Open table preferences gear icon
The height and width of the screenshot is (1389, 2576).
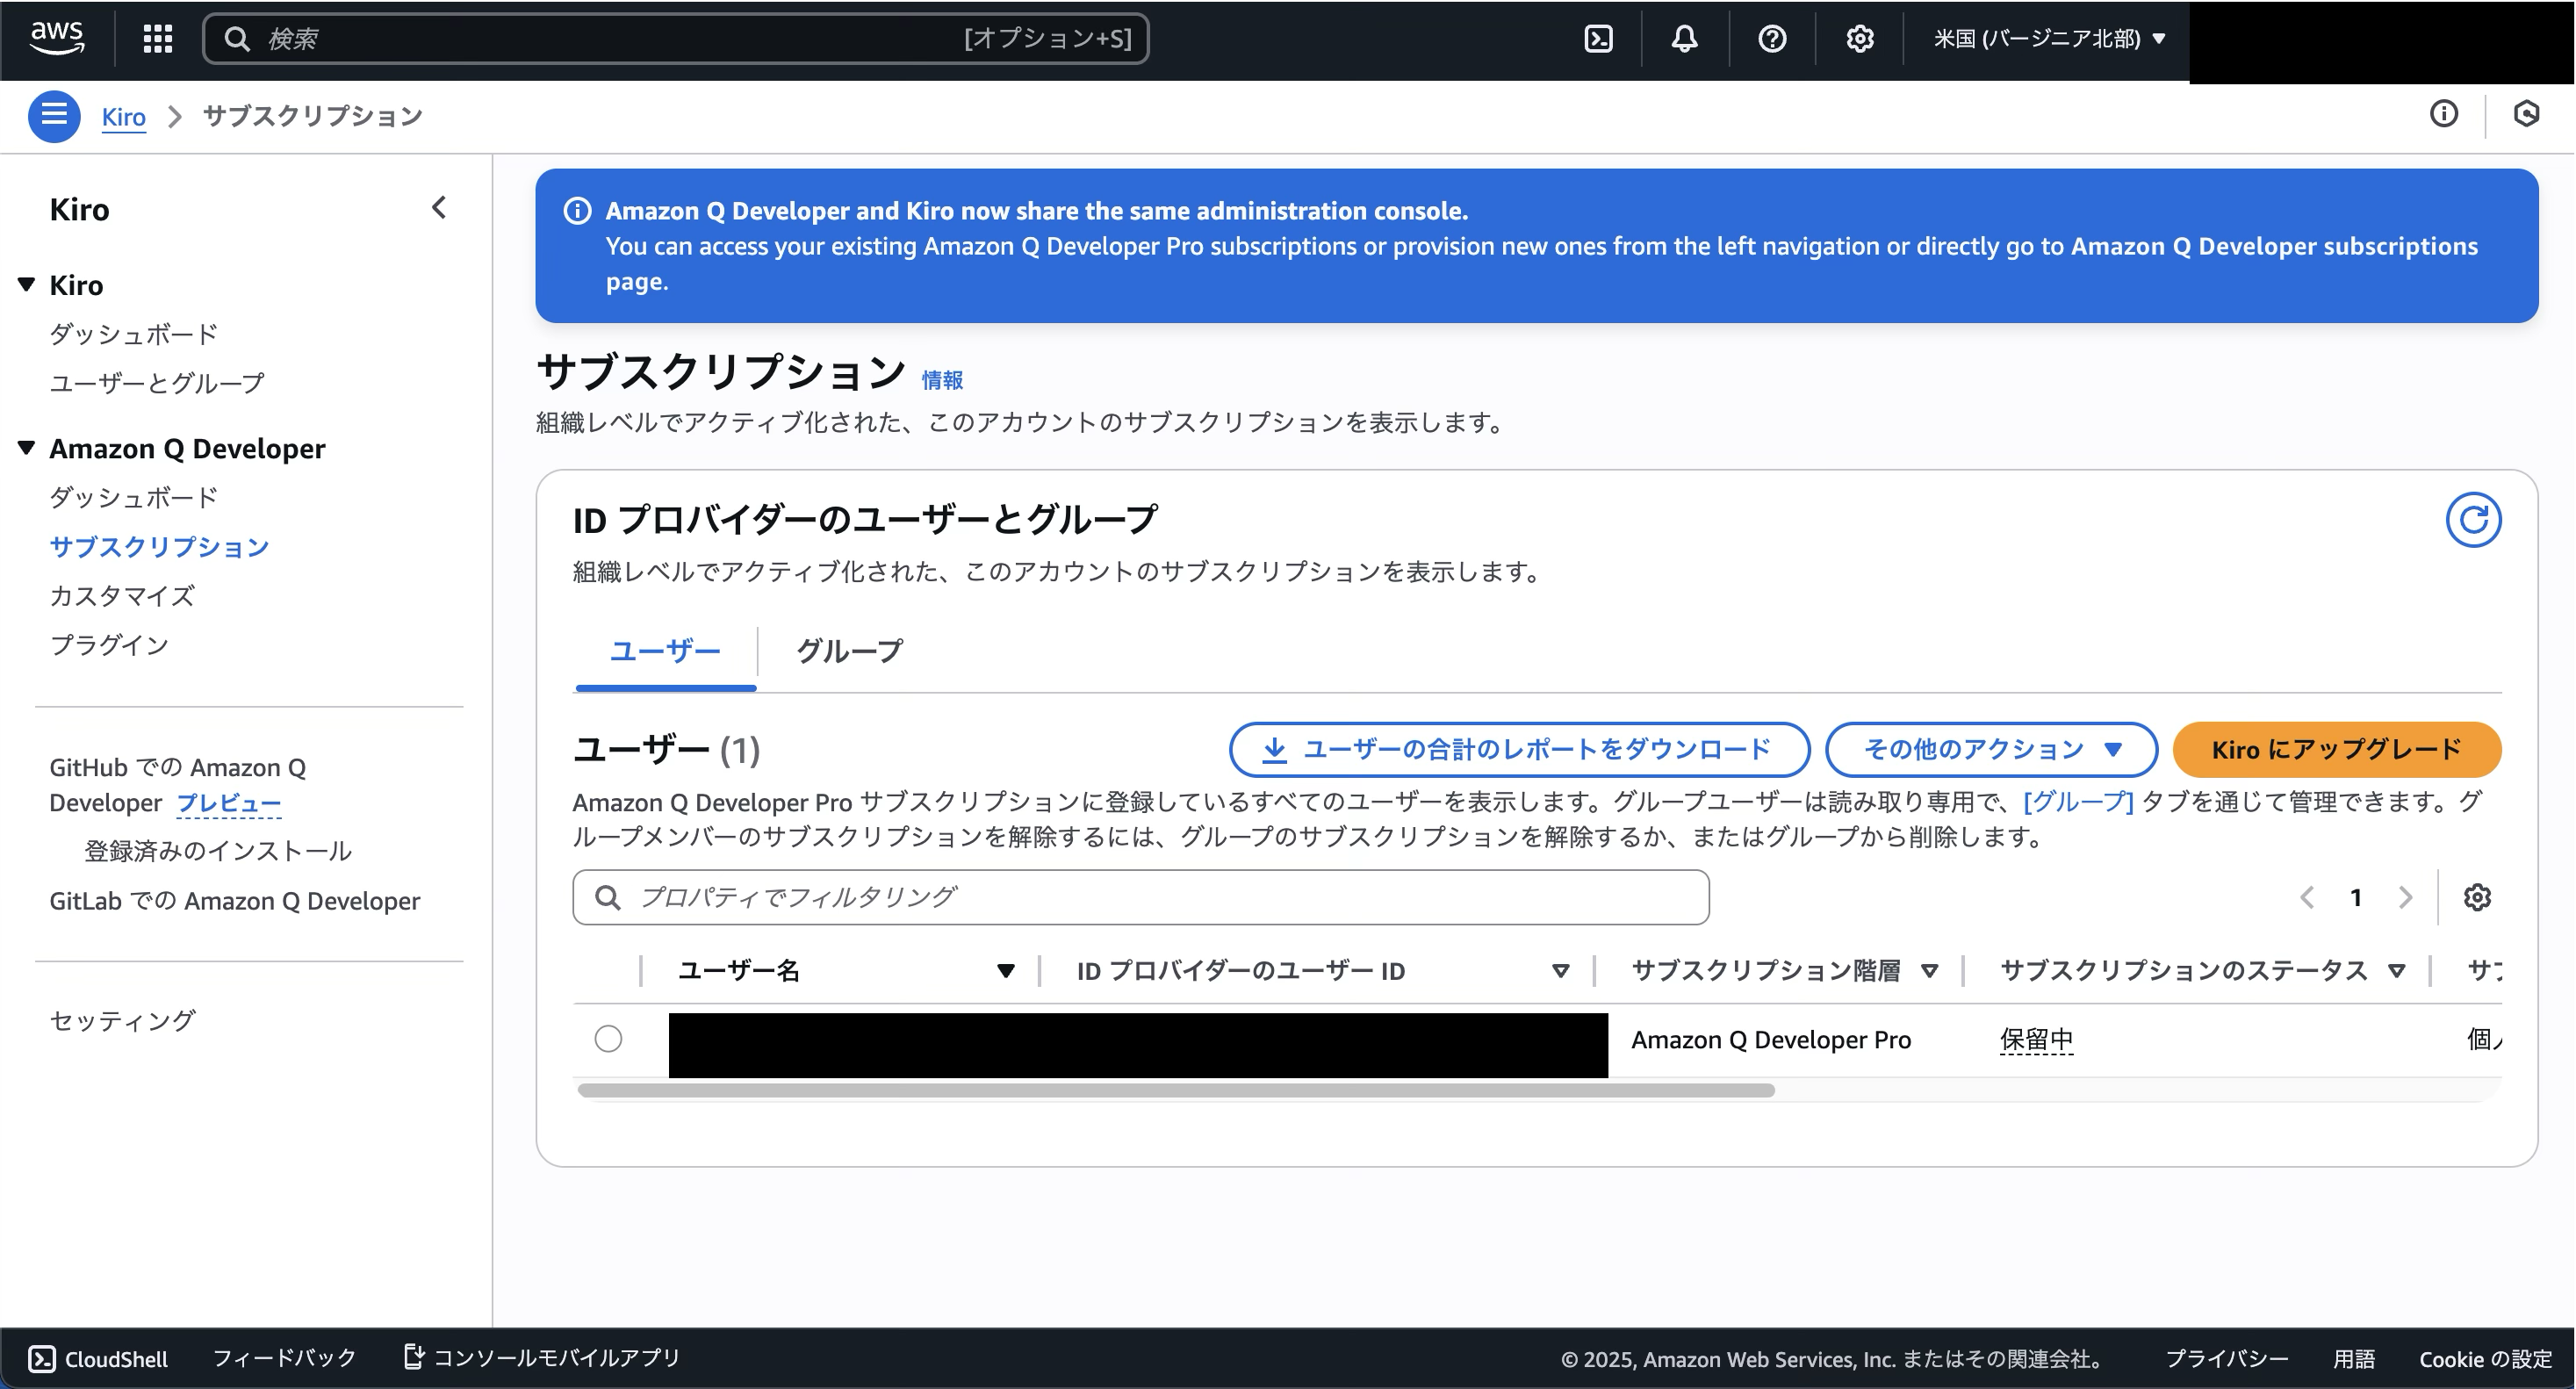pos(2477,897)
